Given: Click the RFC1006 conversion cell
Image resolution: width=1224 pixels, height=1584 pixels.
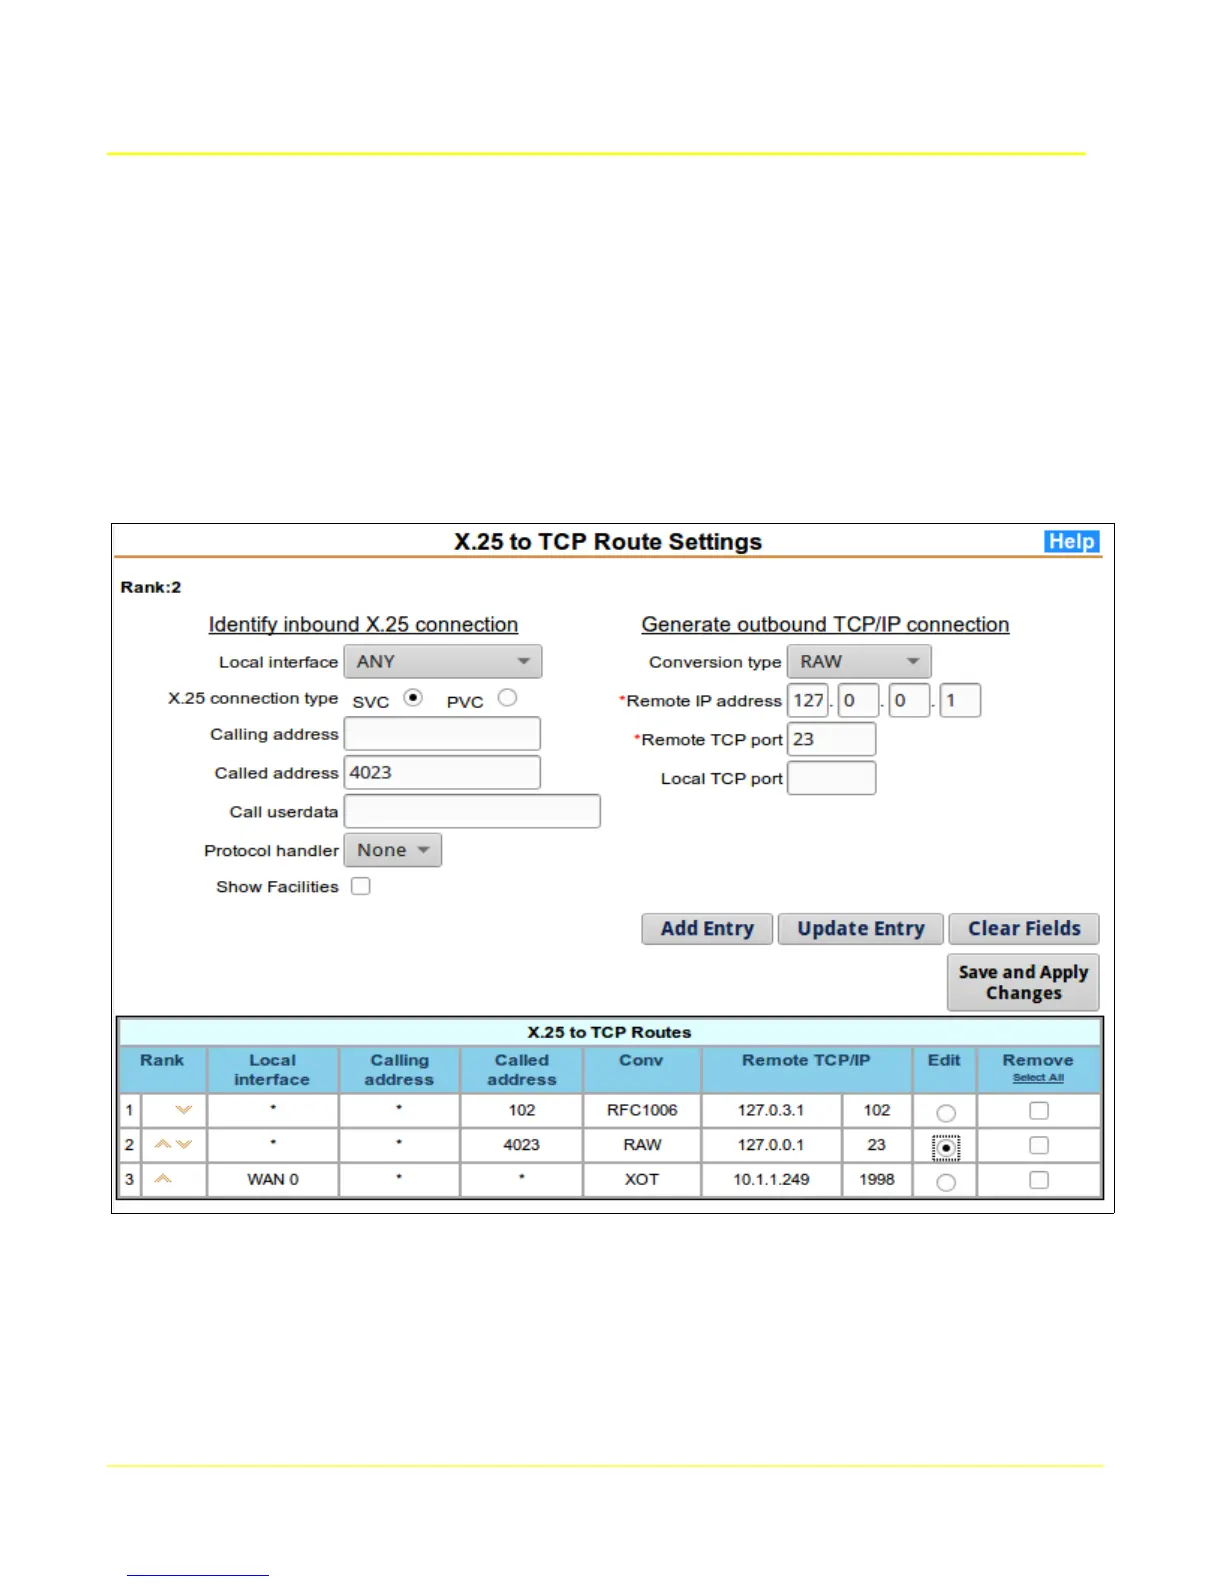Looking at the screenshot, I should 642,1110.
